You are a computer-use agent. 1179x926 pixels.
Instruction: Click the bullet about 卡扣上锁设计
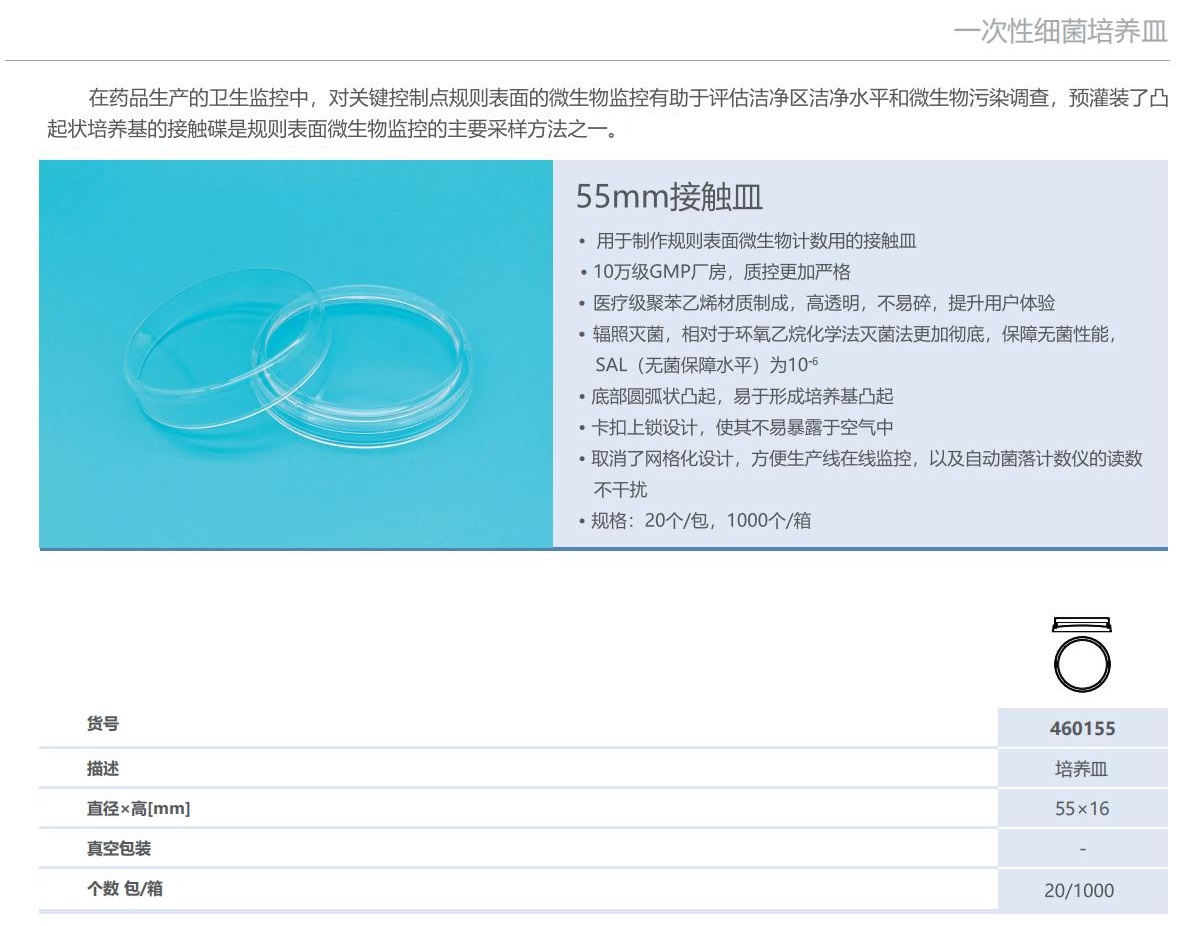[736, 428]
